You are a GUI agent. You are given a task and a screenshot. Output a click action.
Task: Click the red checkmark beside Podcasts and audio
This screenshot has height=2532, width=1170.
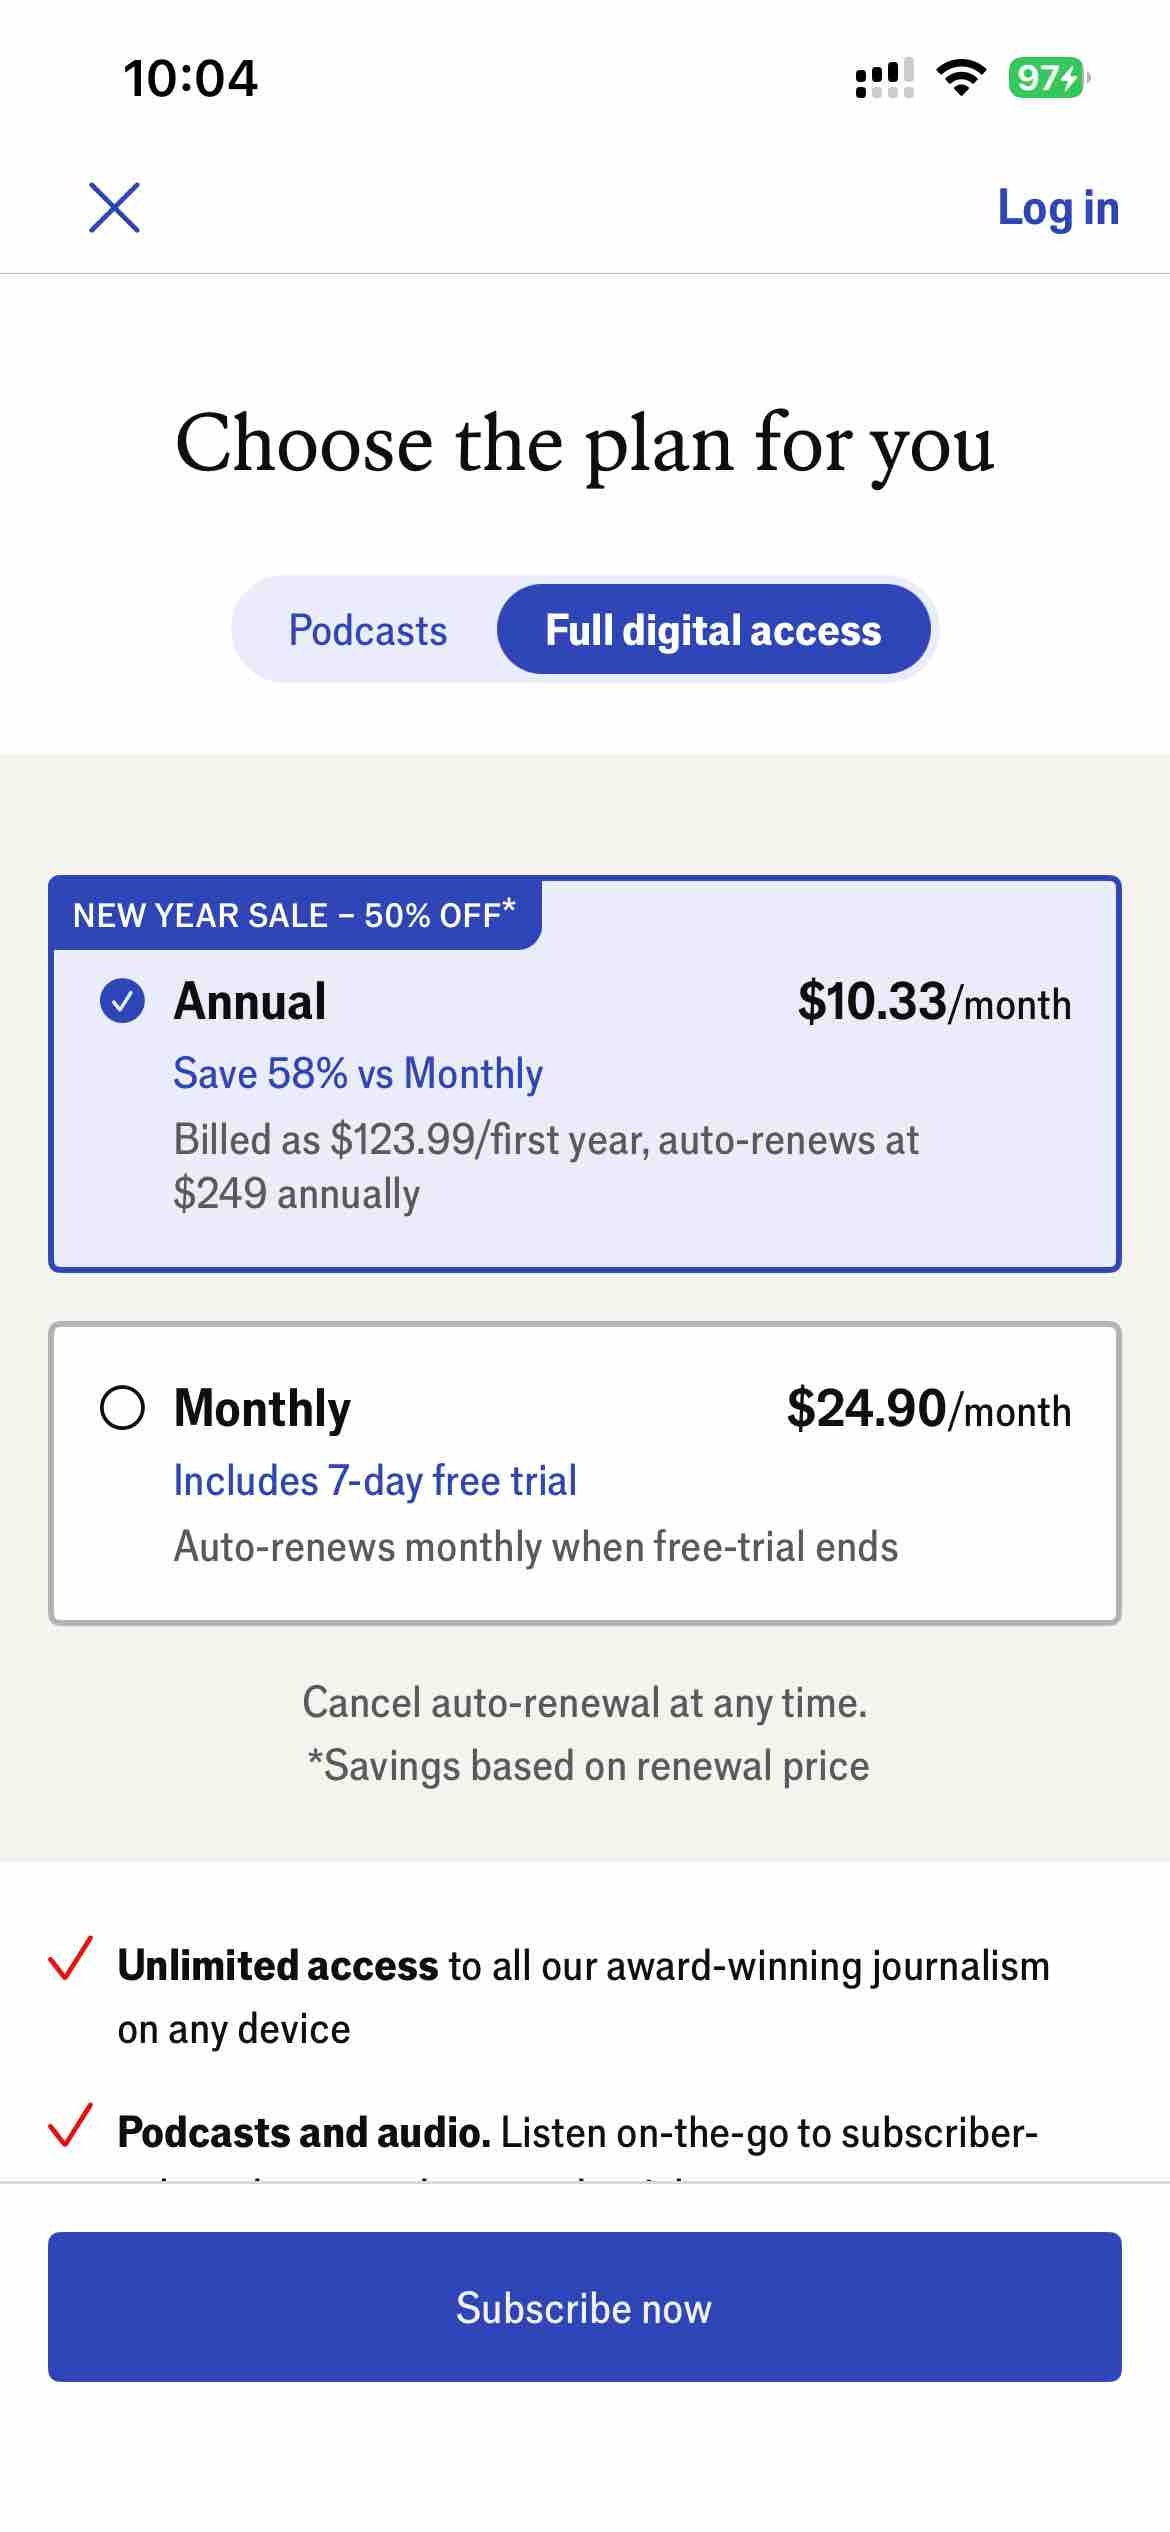coord(71,2125)
